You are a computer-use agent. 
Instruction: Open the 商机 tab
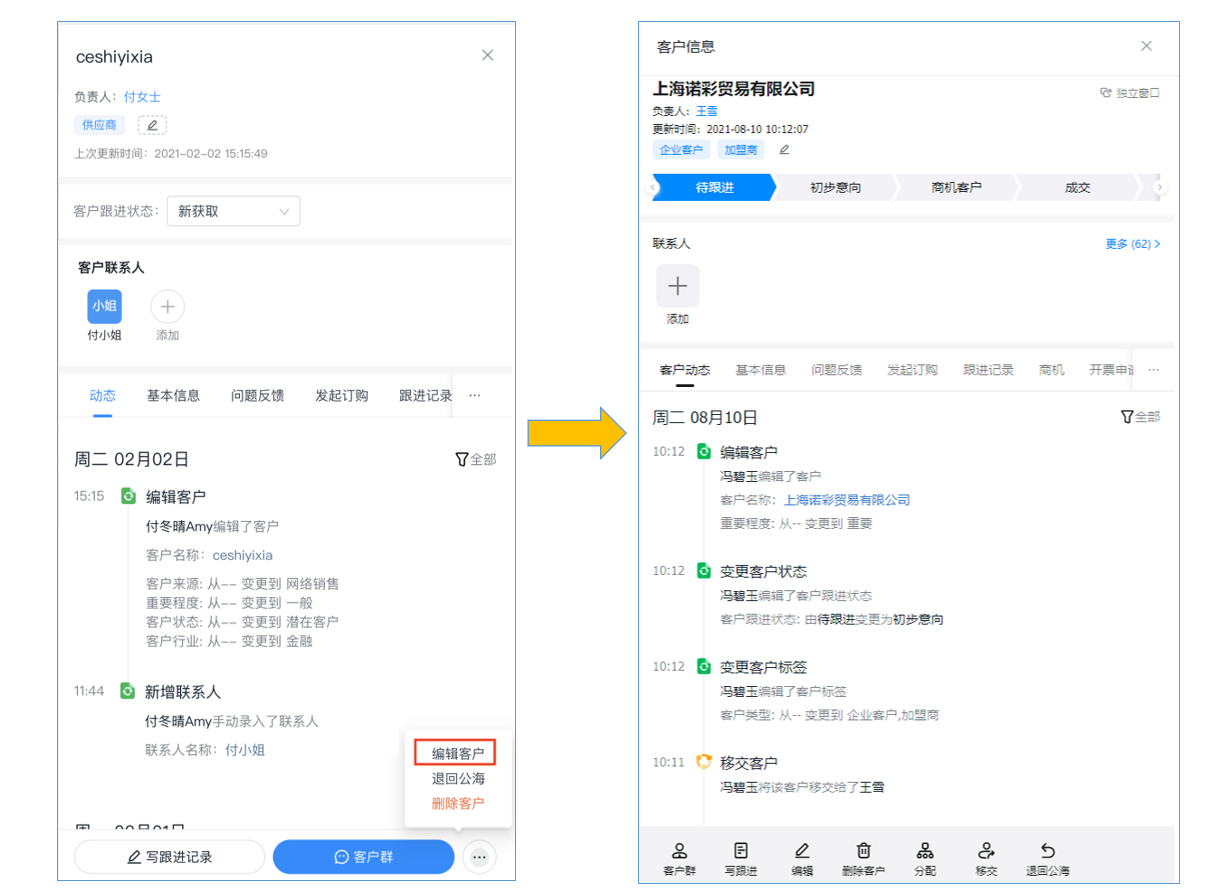pyautogui.click(x=1052, y=370)
